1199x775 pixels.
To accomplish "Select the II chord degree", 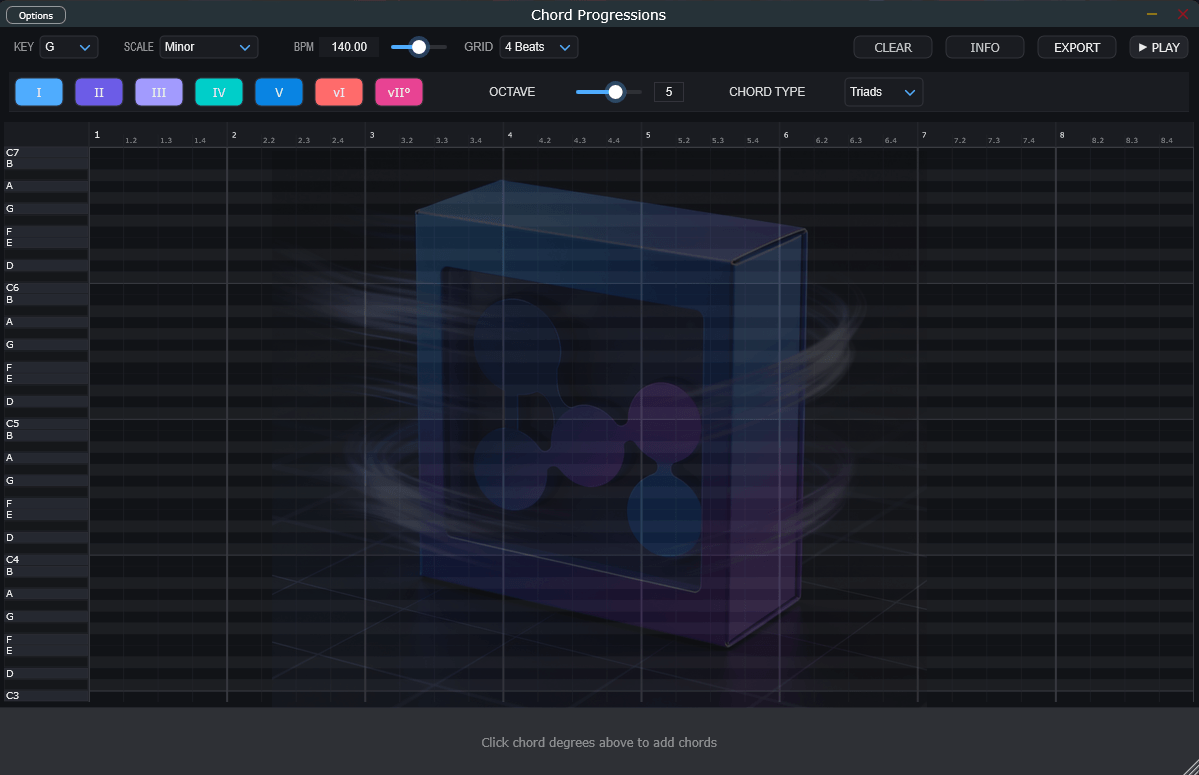I will pos(98,91).
